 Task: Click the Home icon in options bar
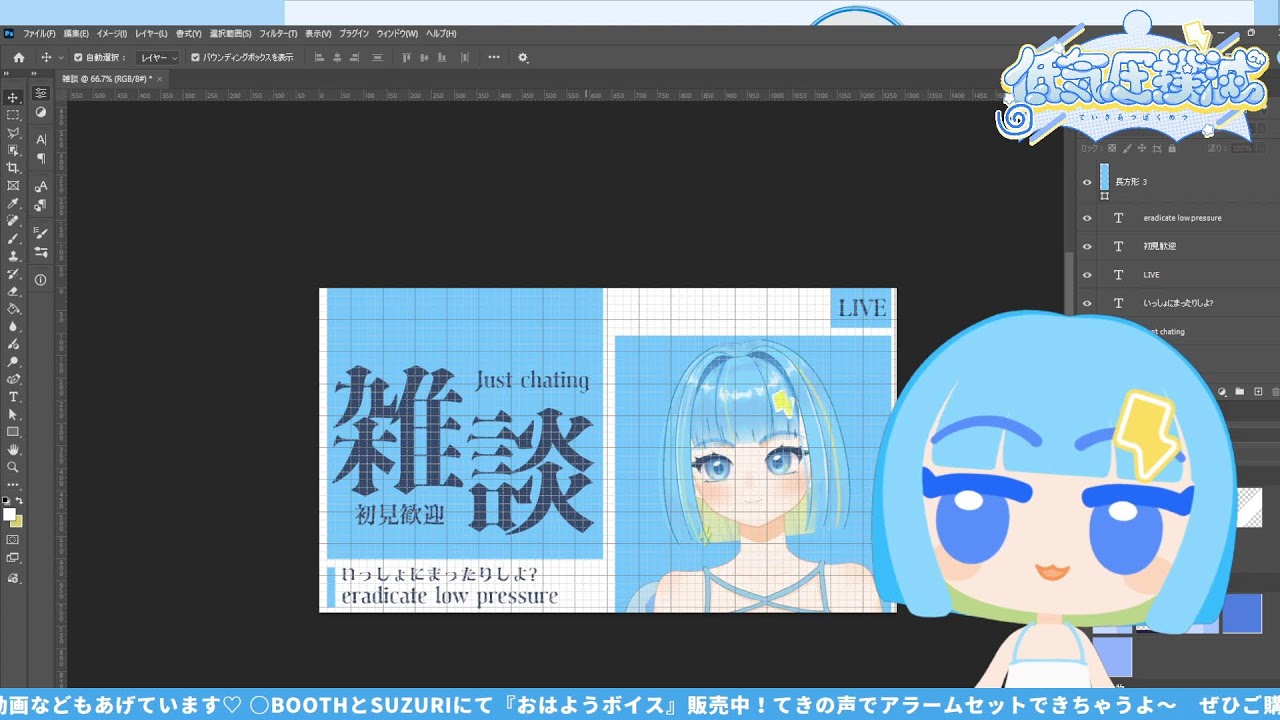click(x=18, y=57)
